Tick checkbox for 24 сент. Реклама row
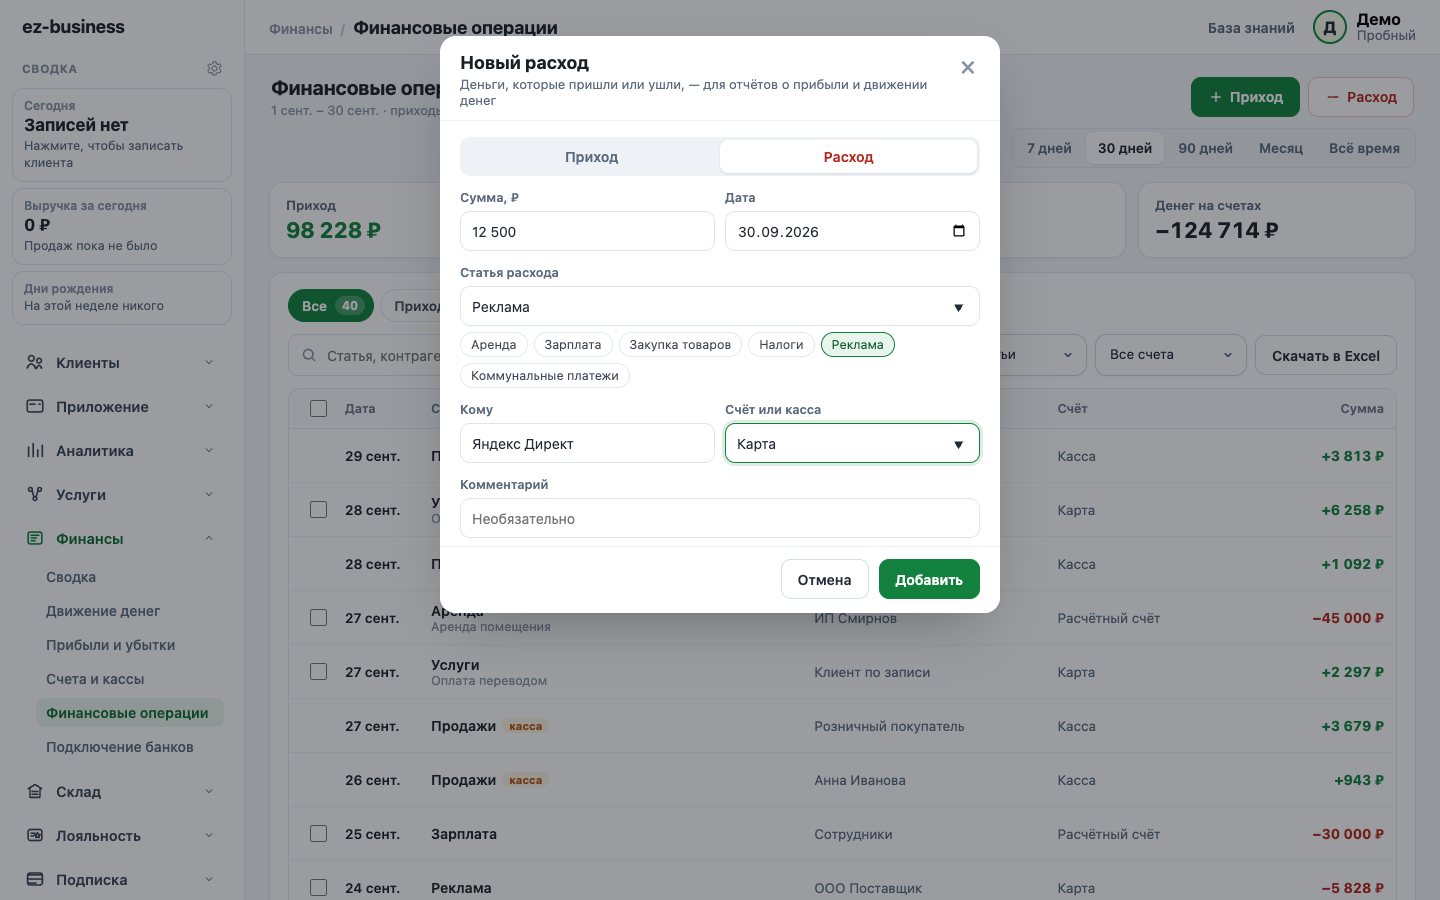1440x900 pixels. 318,888
